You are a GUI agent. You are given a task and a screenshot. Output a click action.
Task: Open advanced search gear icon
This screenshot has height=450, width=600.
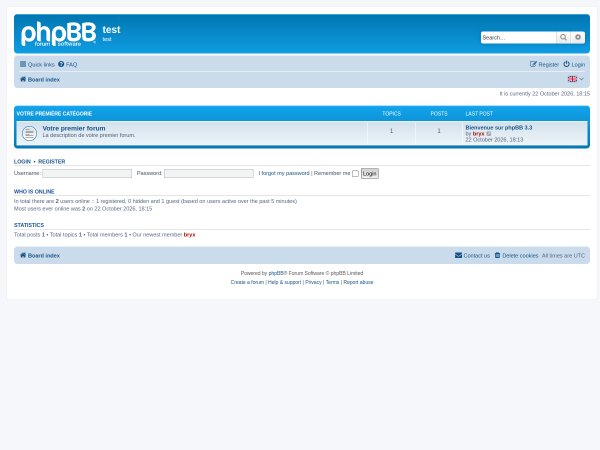(578, 38)
